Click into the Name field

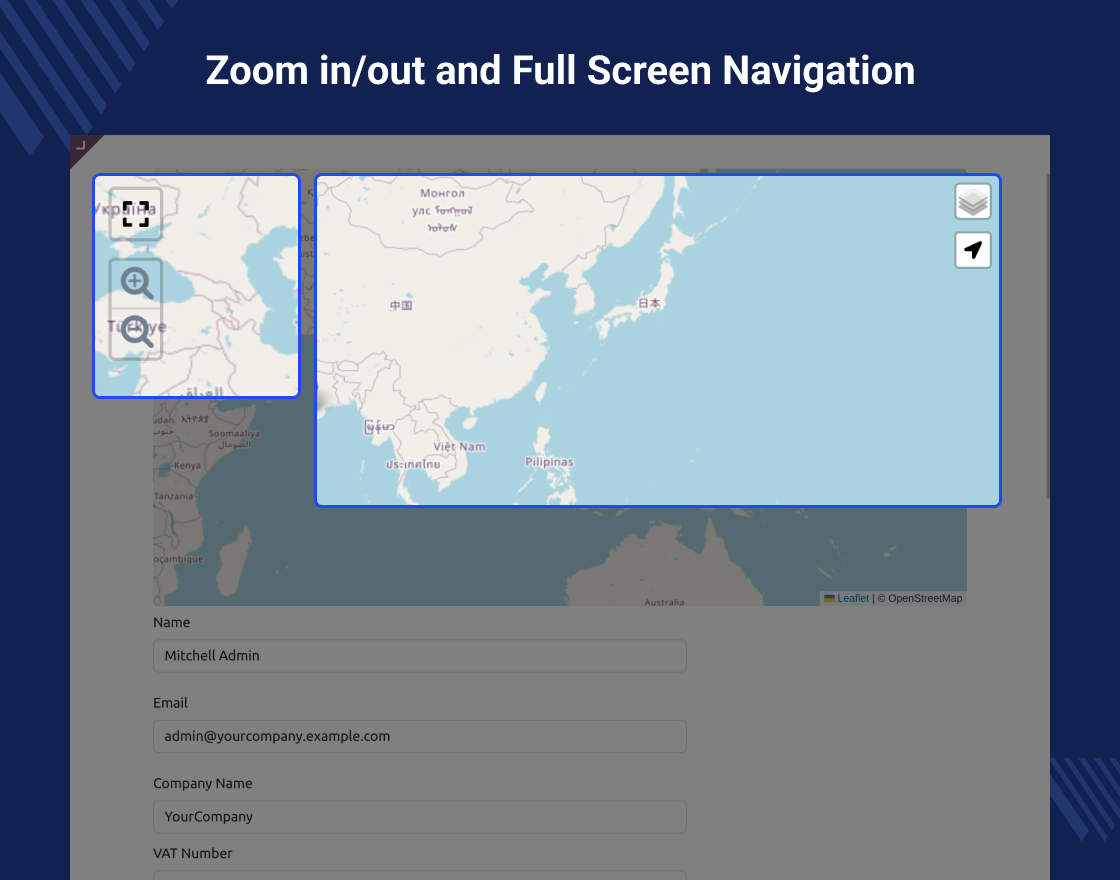click(x=419, y=656)
